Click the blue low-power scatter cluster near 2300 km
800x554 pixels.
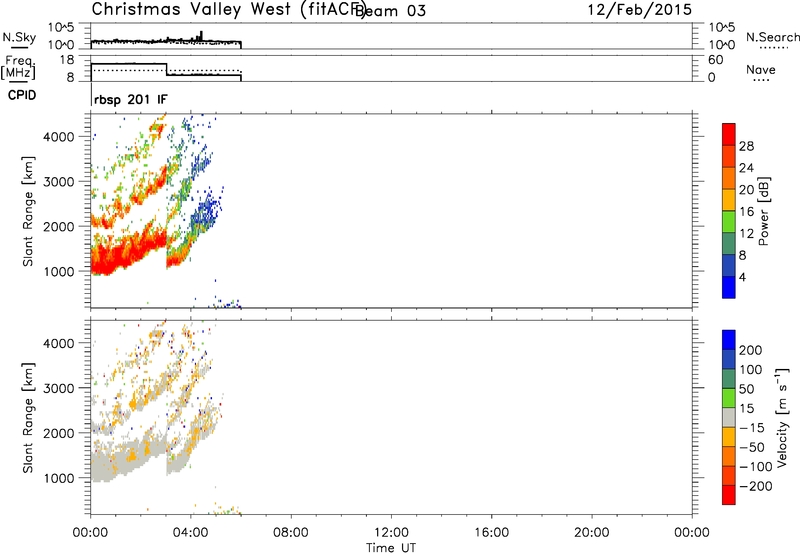206,210
